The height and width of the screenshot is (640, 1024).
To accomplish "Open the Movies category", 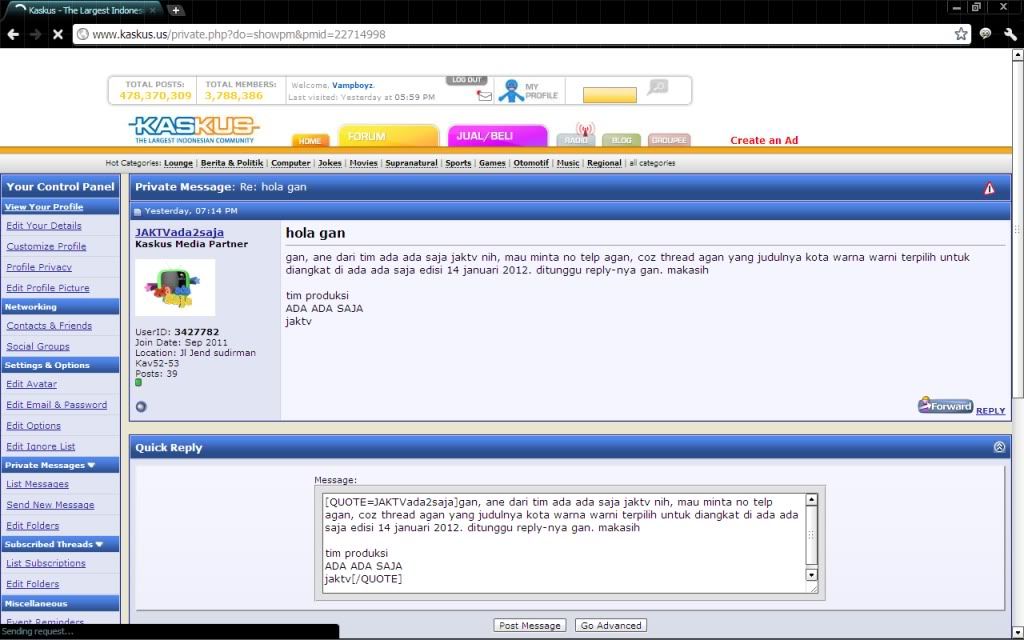I will [x=363, y=163].
